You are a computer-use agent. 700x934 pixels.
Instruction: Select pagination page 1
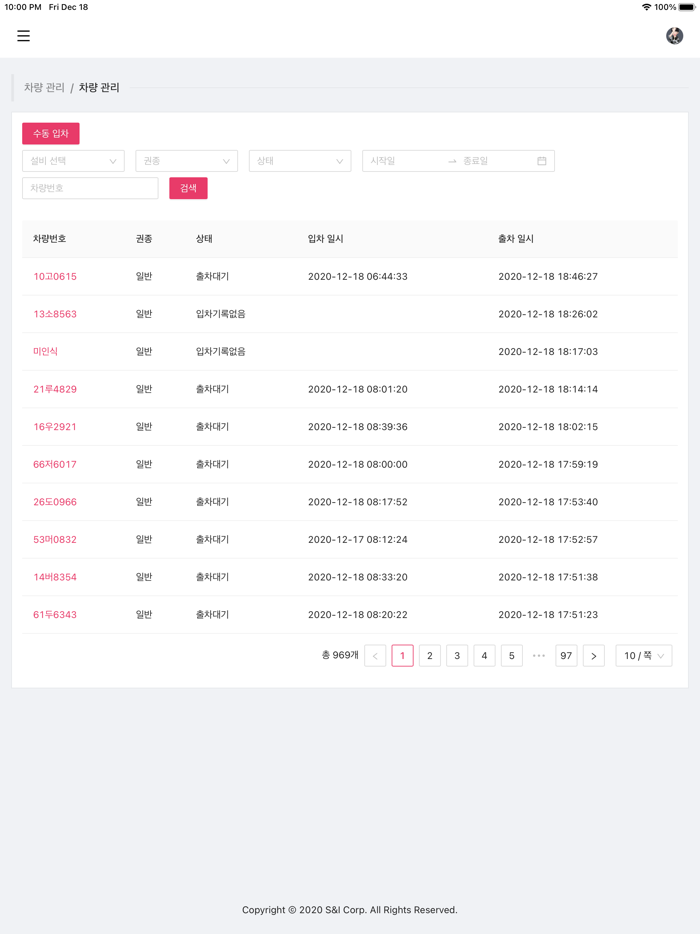[402, 656]
